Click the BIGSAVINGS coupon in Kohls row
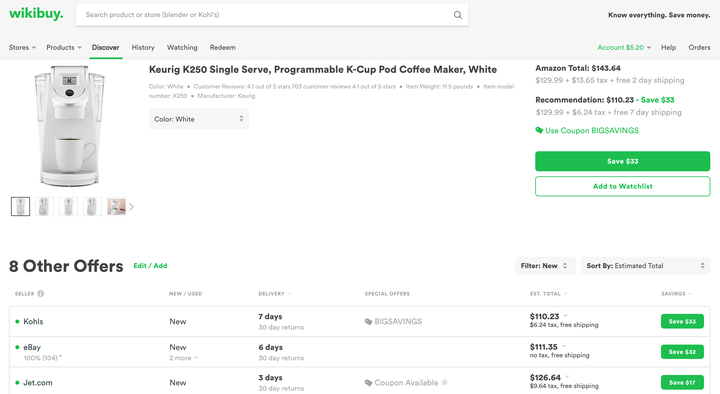 394,321
